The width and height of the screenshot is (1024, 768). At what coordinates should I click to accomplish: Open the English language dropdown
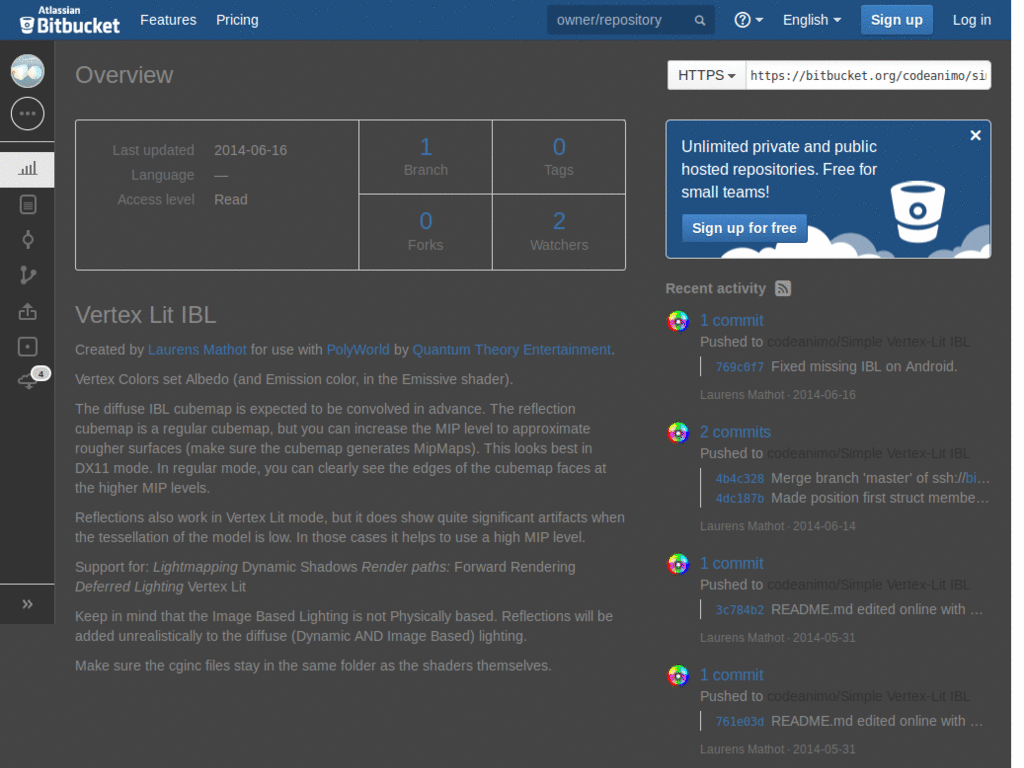[x=811, y=19]
